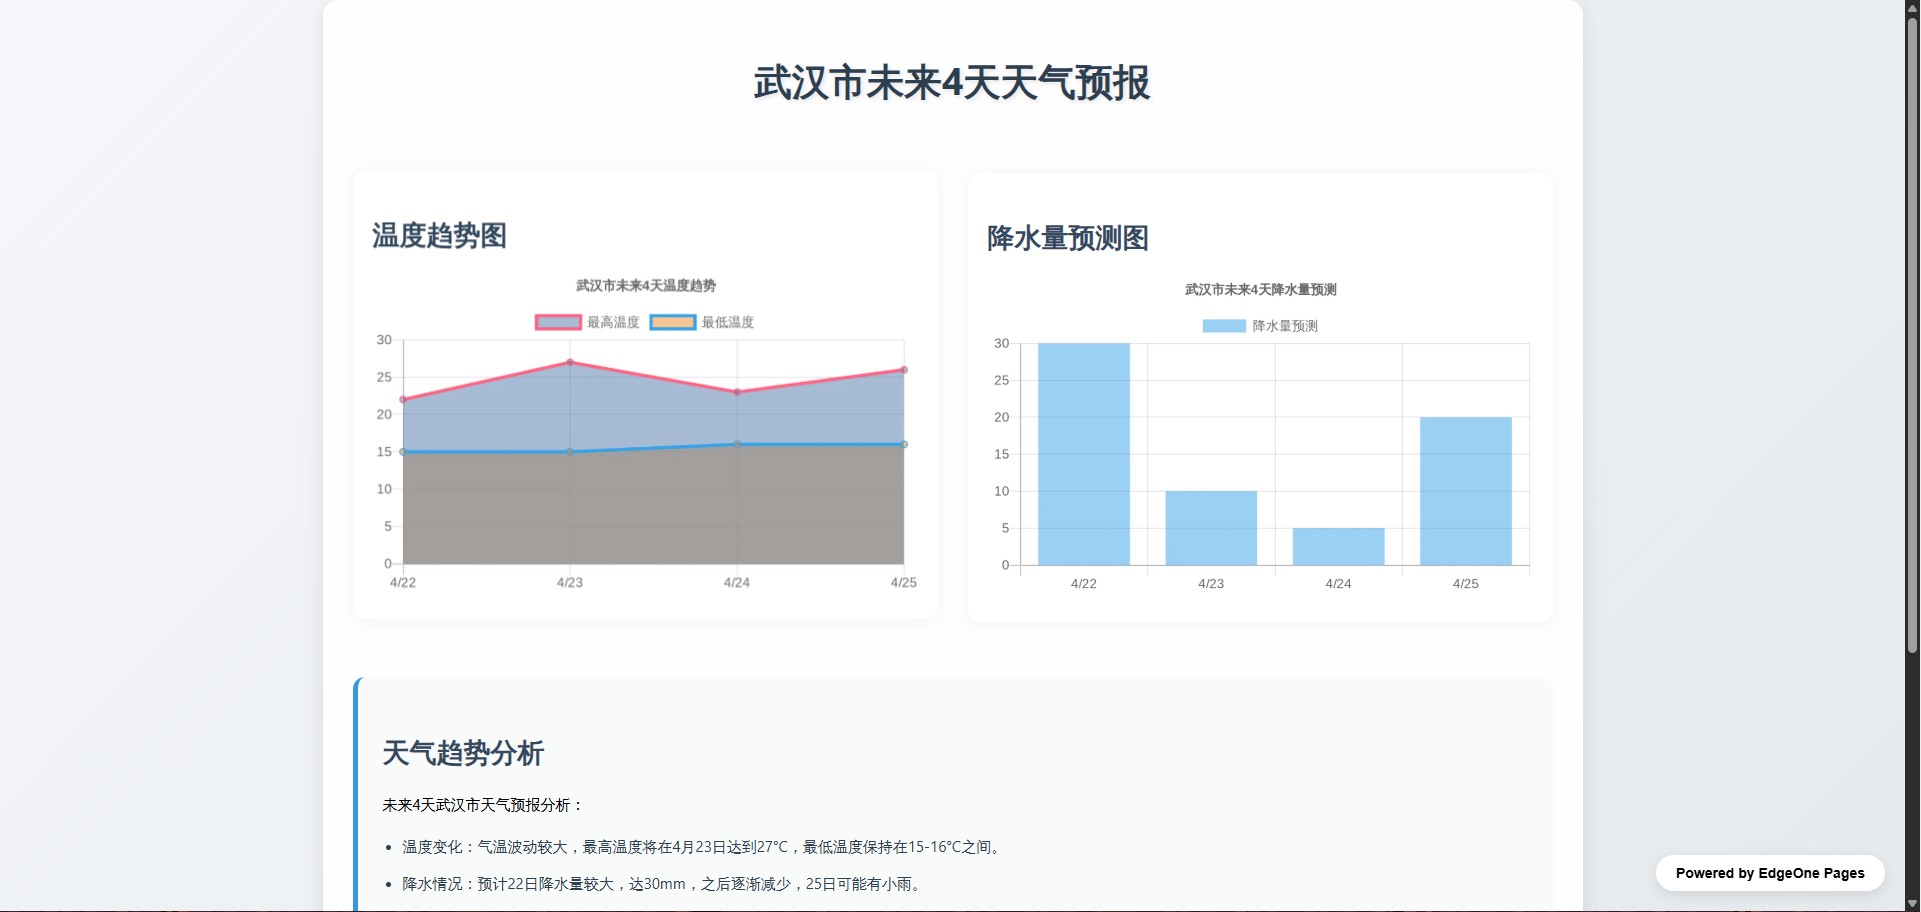Click the 天气趋势分析 section heading
Screen dimensions: 1921x912
(x=463, y=753)
